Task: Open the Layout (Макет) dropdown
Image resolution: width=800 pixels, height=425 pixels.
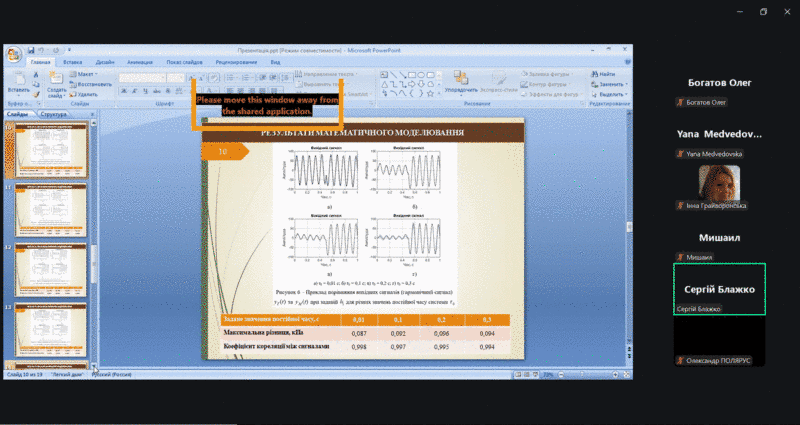Action: point(87,74)
